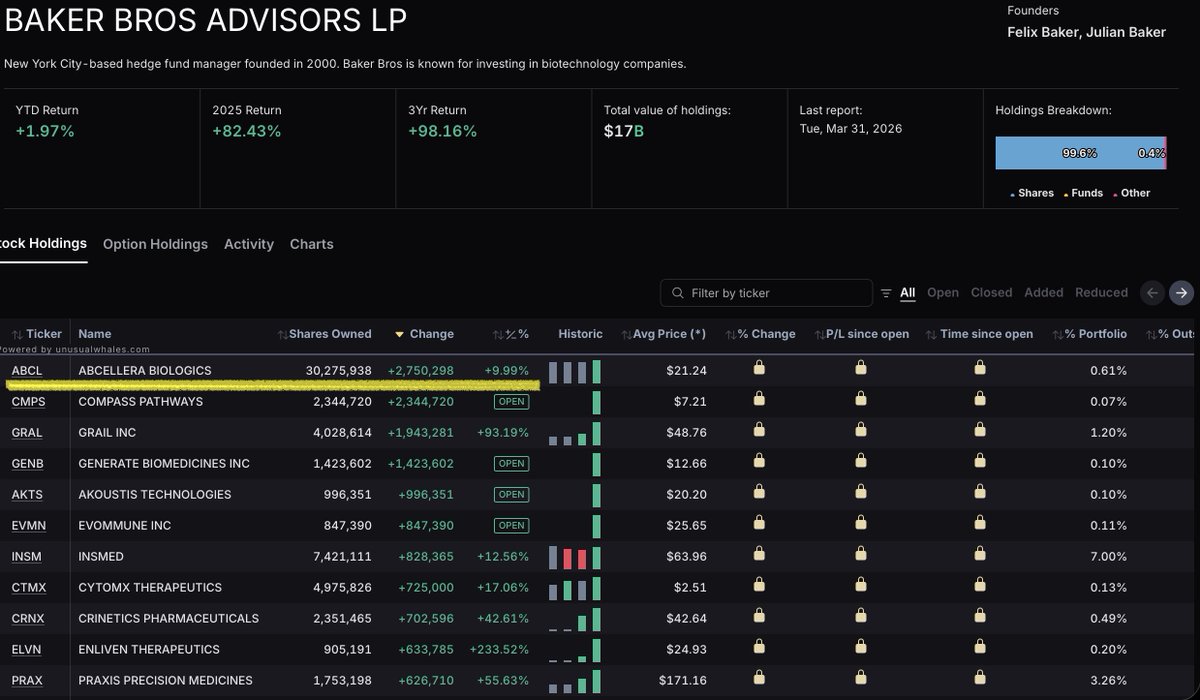Viewport: 1200px width, 700px height.
Task: Open the GRAL ticker link
Action: click(x=27, y=432)
